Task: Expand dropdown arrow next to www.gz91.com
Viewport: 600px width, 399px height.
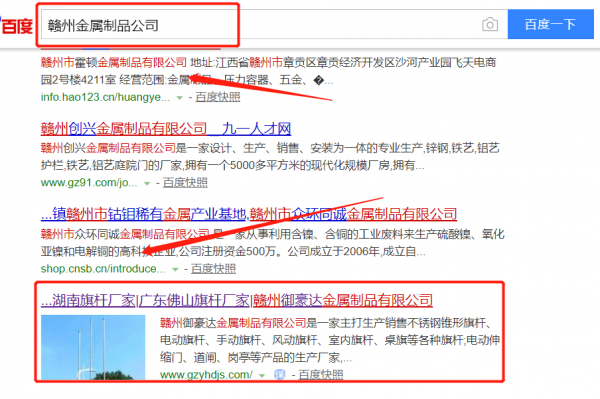Action: click(147, 184)
